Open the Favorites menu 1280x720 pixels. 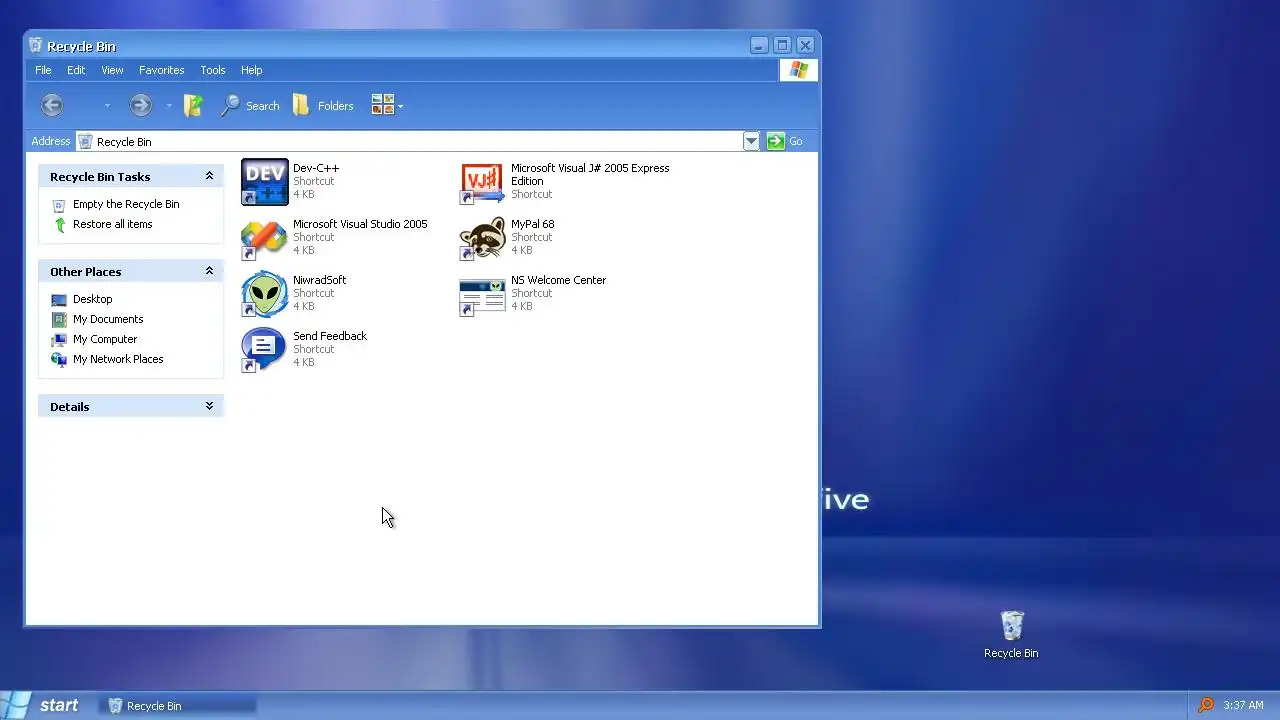tap(161, 70)
